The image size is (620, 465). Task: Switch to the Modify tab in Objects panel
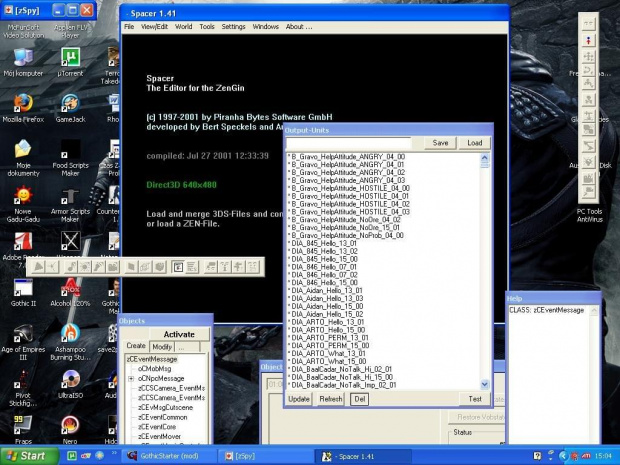tap(162, 347)
